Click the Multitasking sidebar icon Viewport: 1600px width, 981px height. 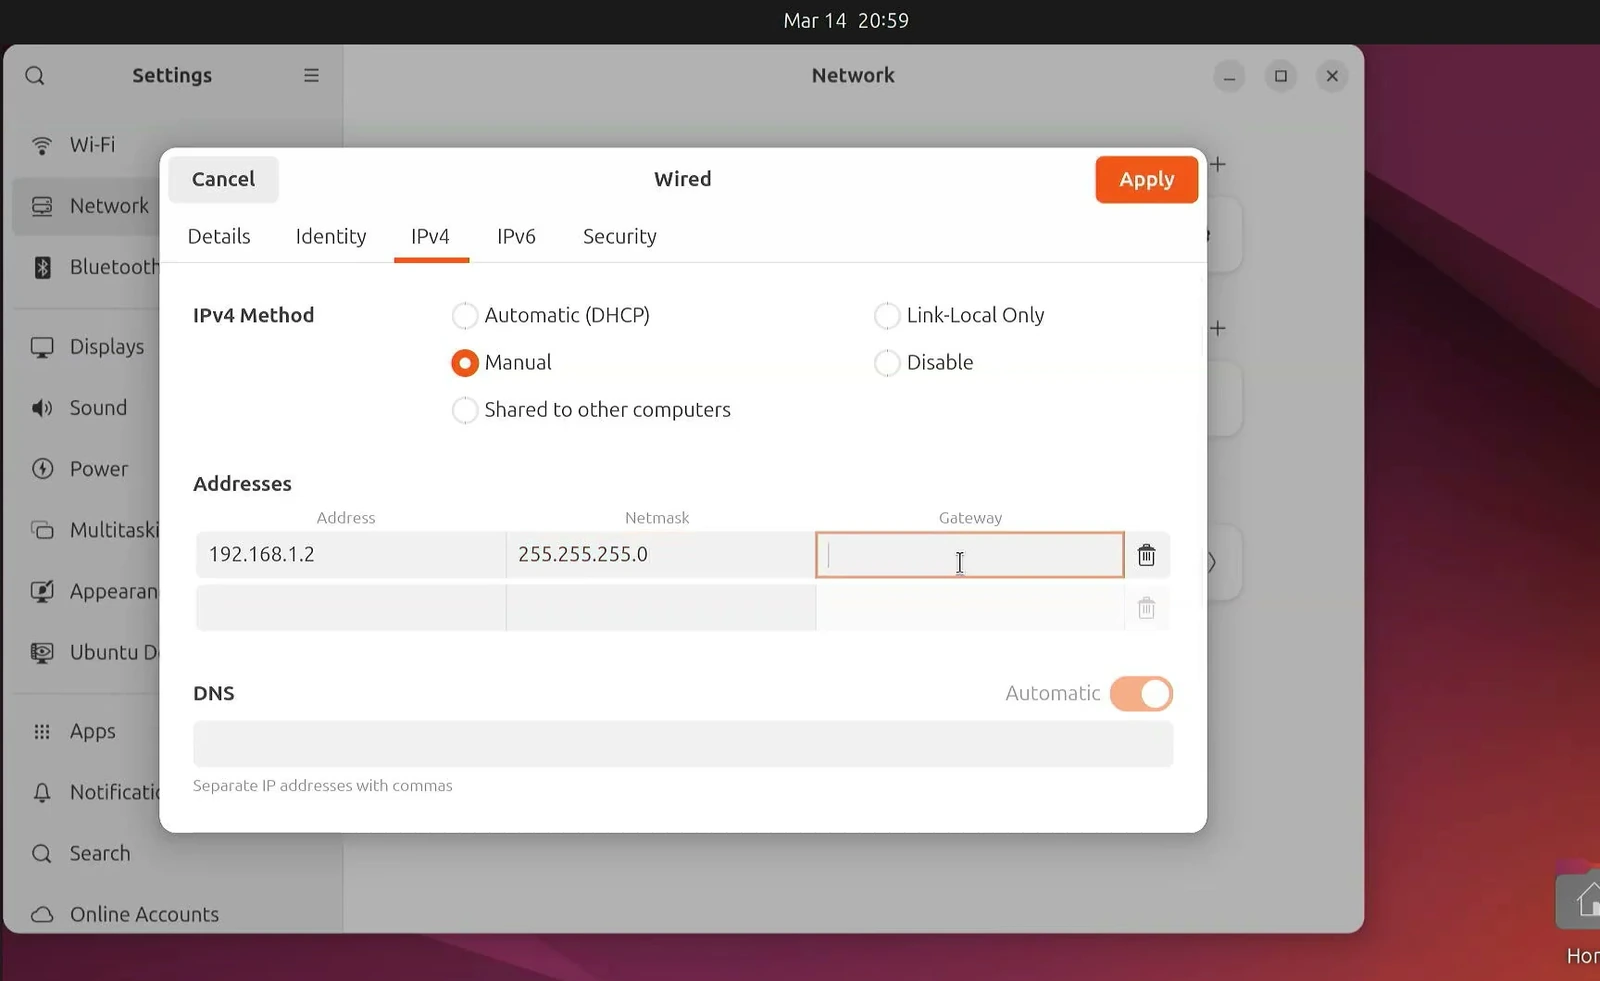[42, 530]
